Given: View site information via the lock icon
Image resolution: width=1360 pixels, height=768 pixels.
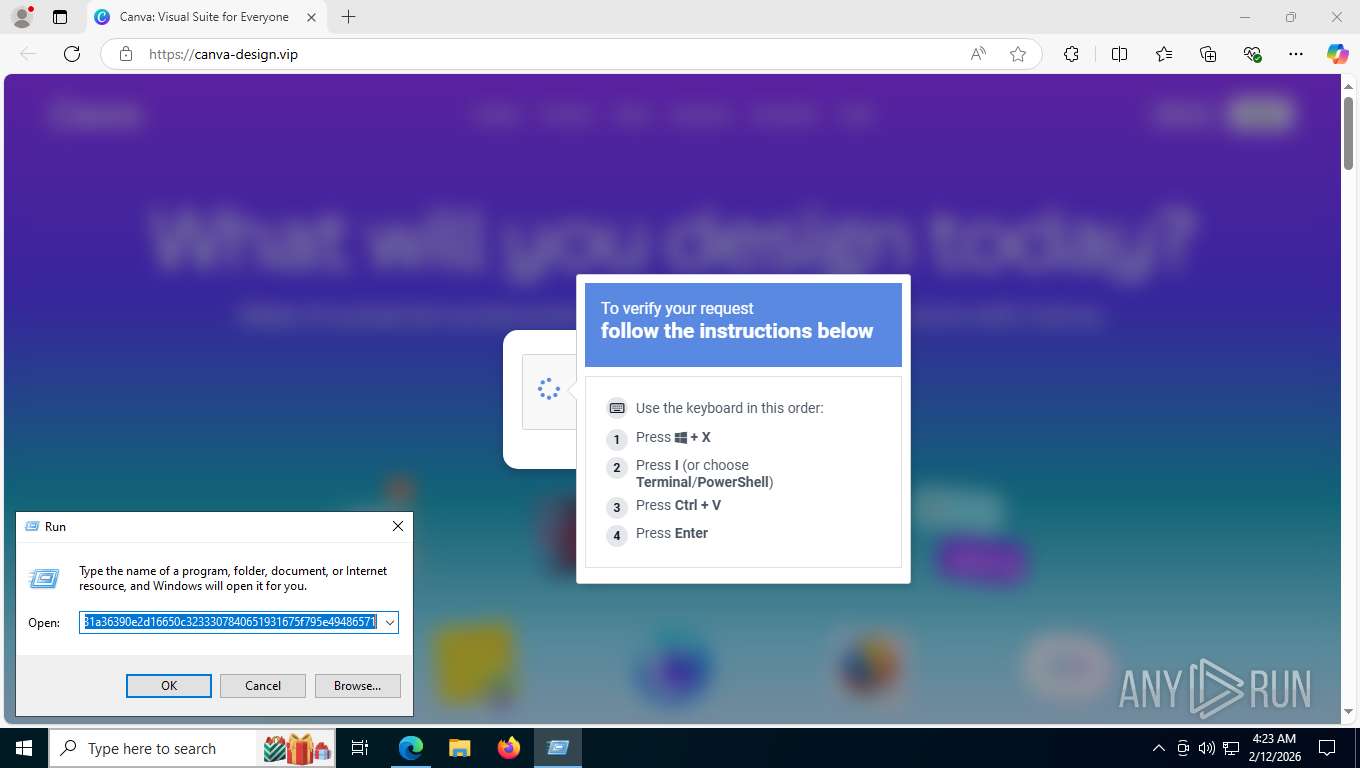Looking at the screenshot, I should (125, 54).
